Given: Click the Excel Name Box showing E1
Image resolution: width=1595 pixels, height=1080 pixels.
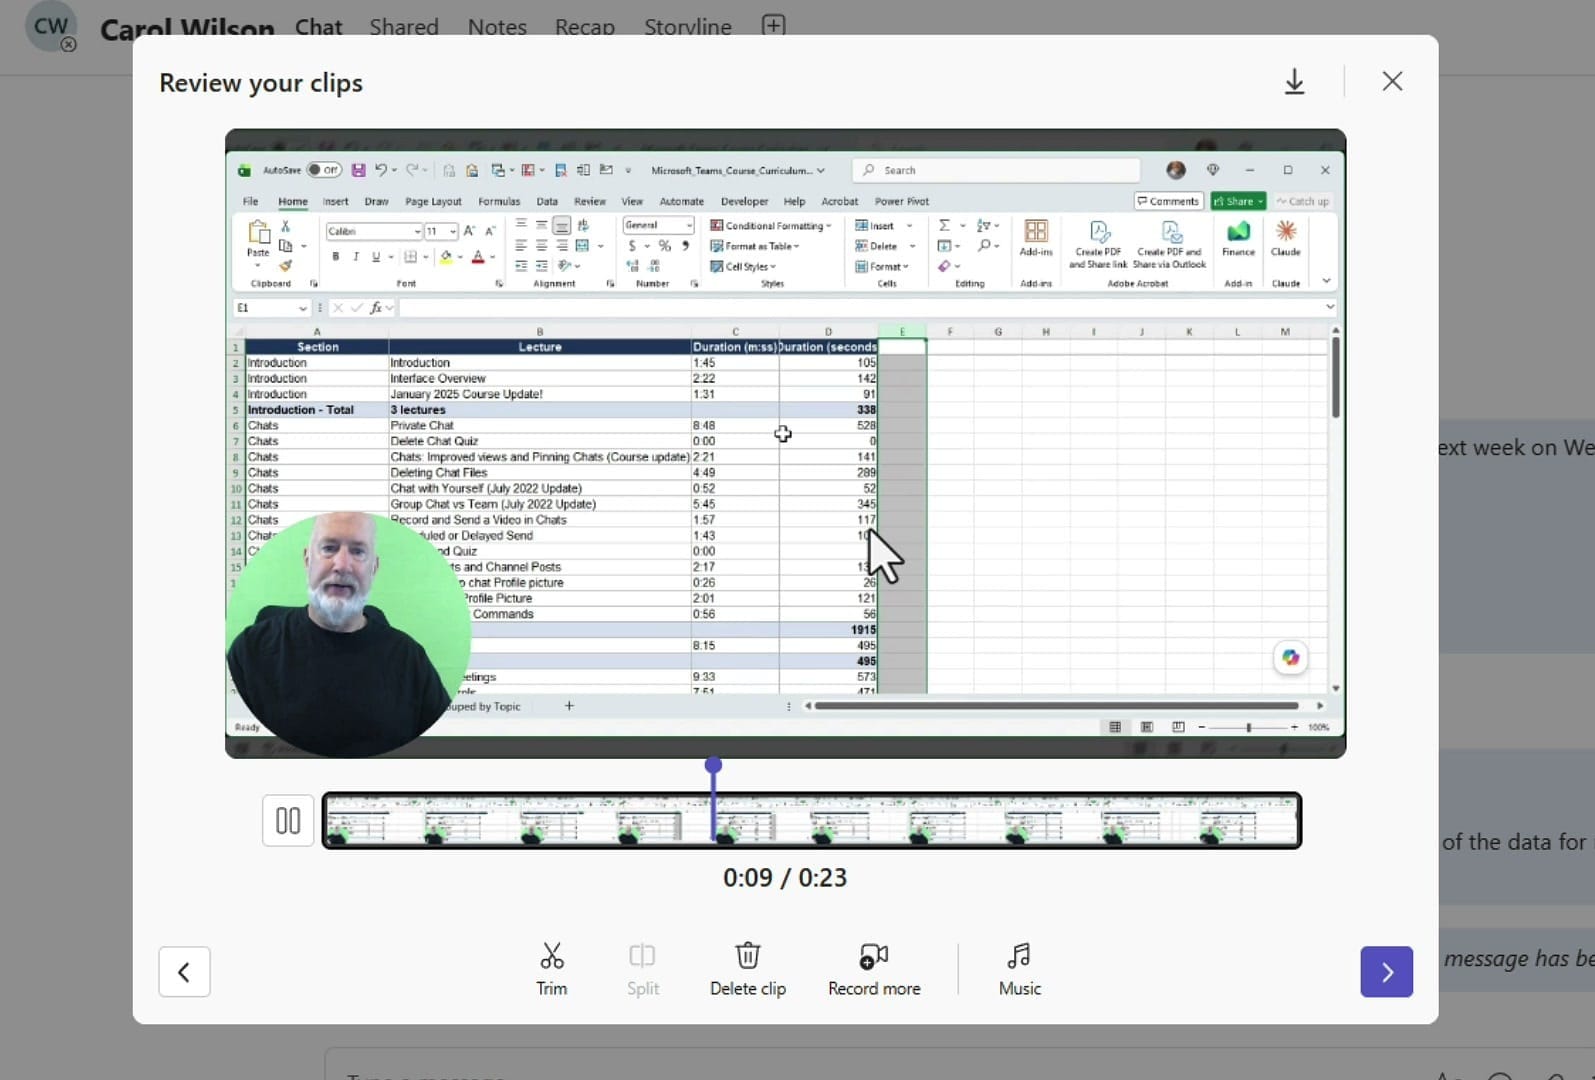Looking at the screenshot, I should (x=271, y=308).
